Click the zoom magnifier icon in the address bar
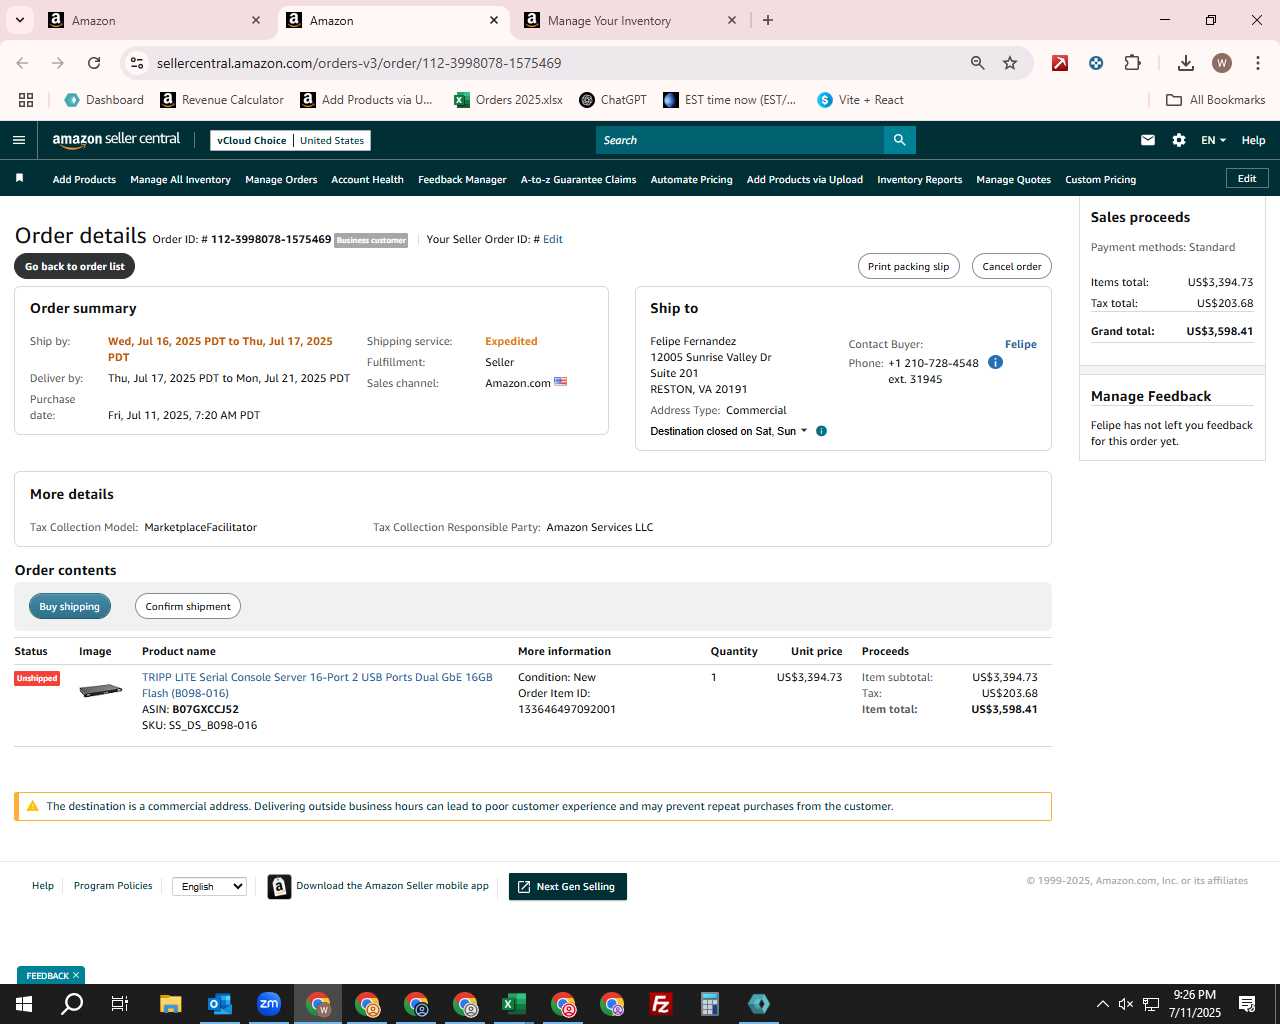1280x1024 pixels. (x=978, y=63)
